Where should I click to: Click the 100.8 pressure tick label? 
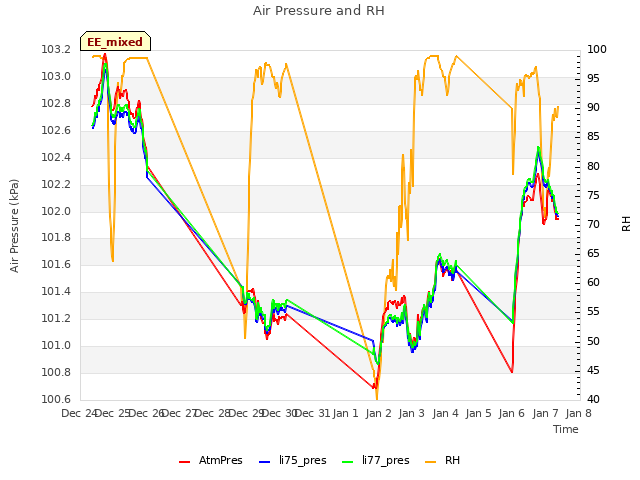click(56, 373)
